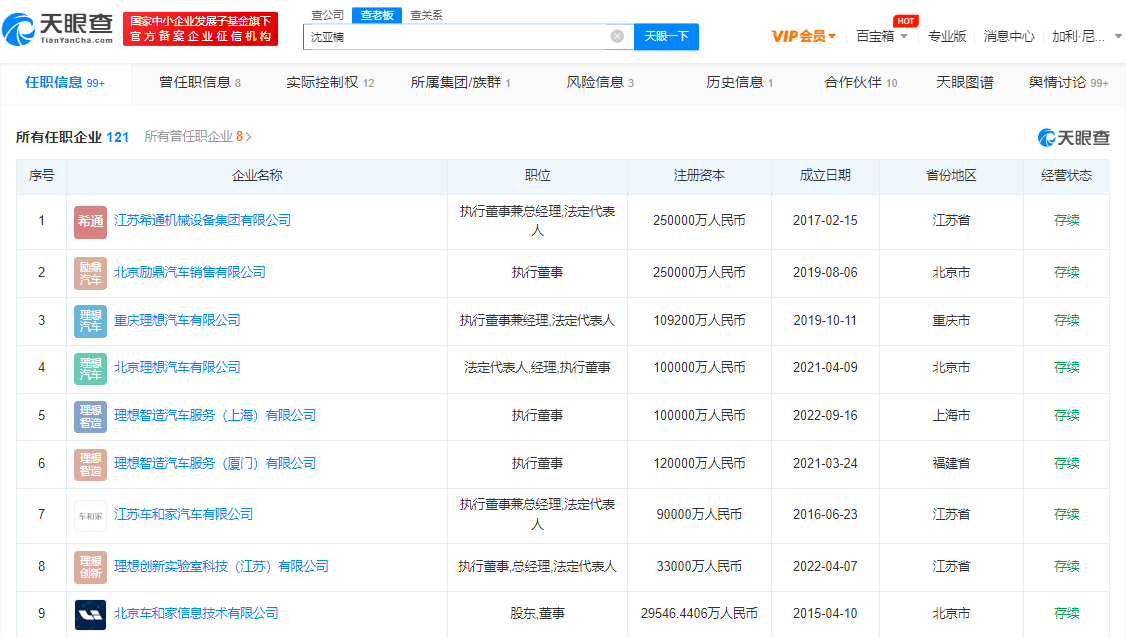The height and width of the screenshot is (638, 1126).
Task: Clear the search box with X icon
Action: pos(617,36)
